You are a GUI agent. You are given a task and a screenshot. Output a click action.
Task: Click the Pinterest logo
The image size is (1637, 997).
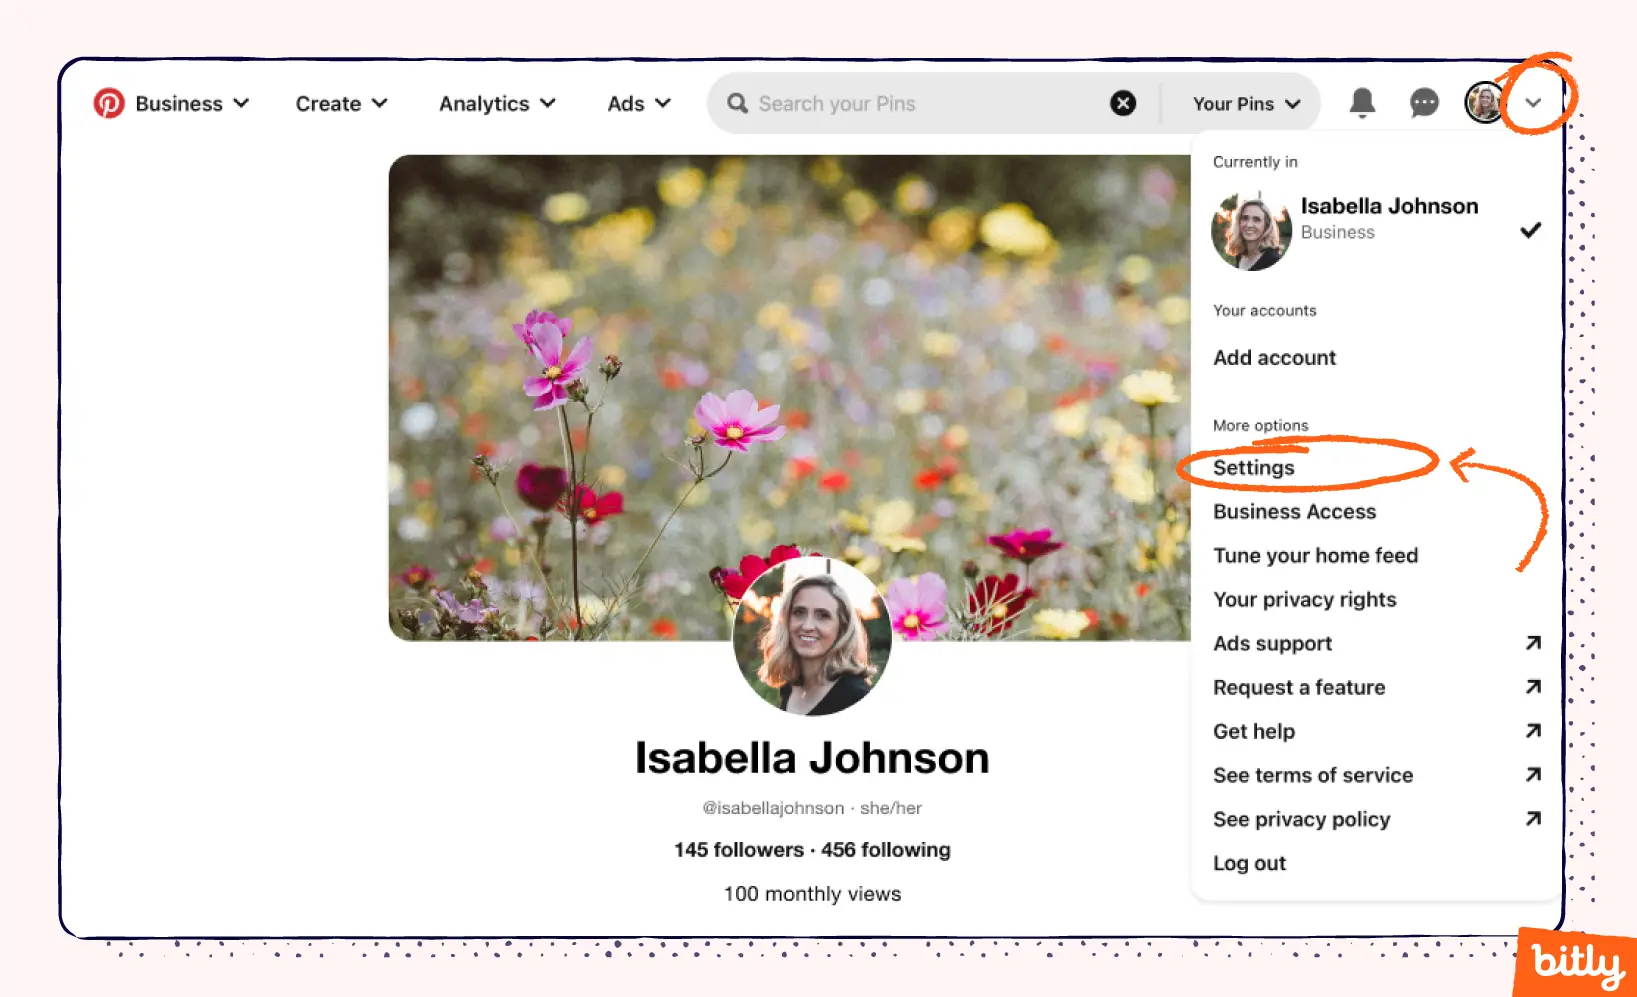(x=110, y=102)
